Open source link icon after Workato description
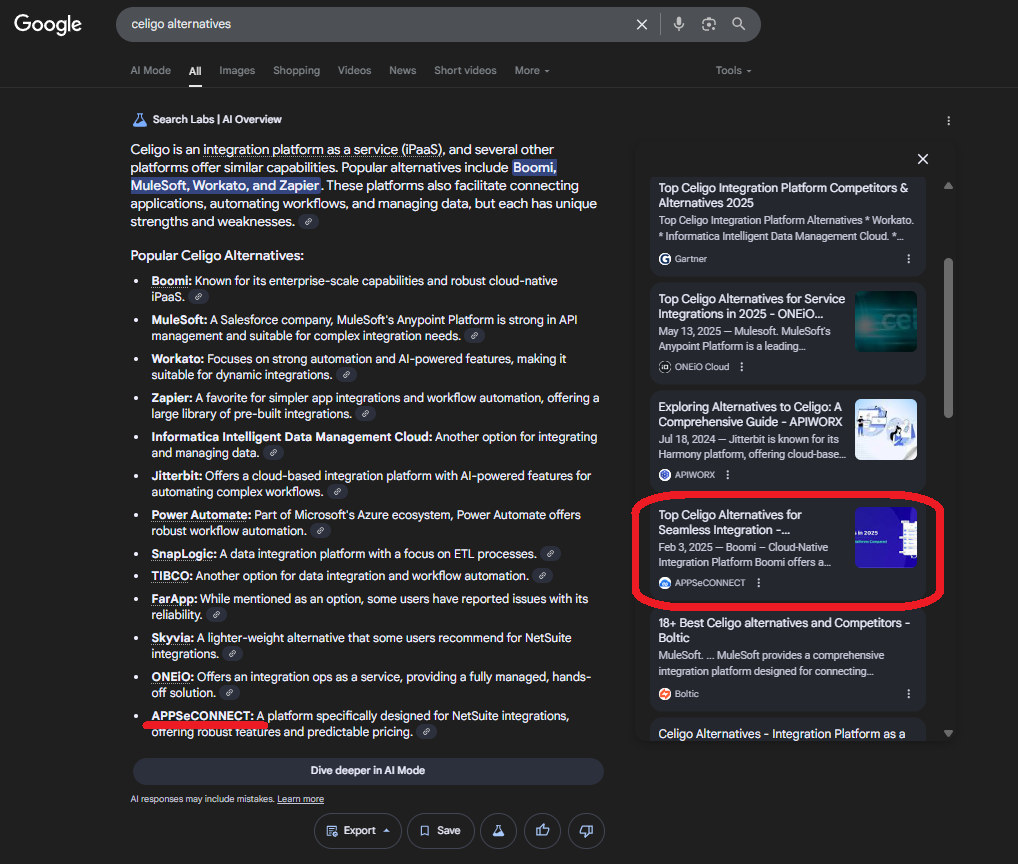The image size is (1018, 864). 347,375
